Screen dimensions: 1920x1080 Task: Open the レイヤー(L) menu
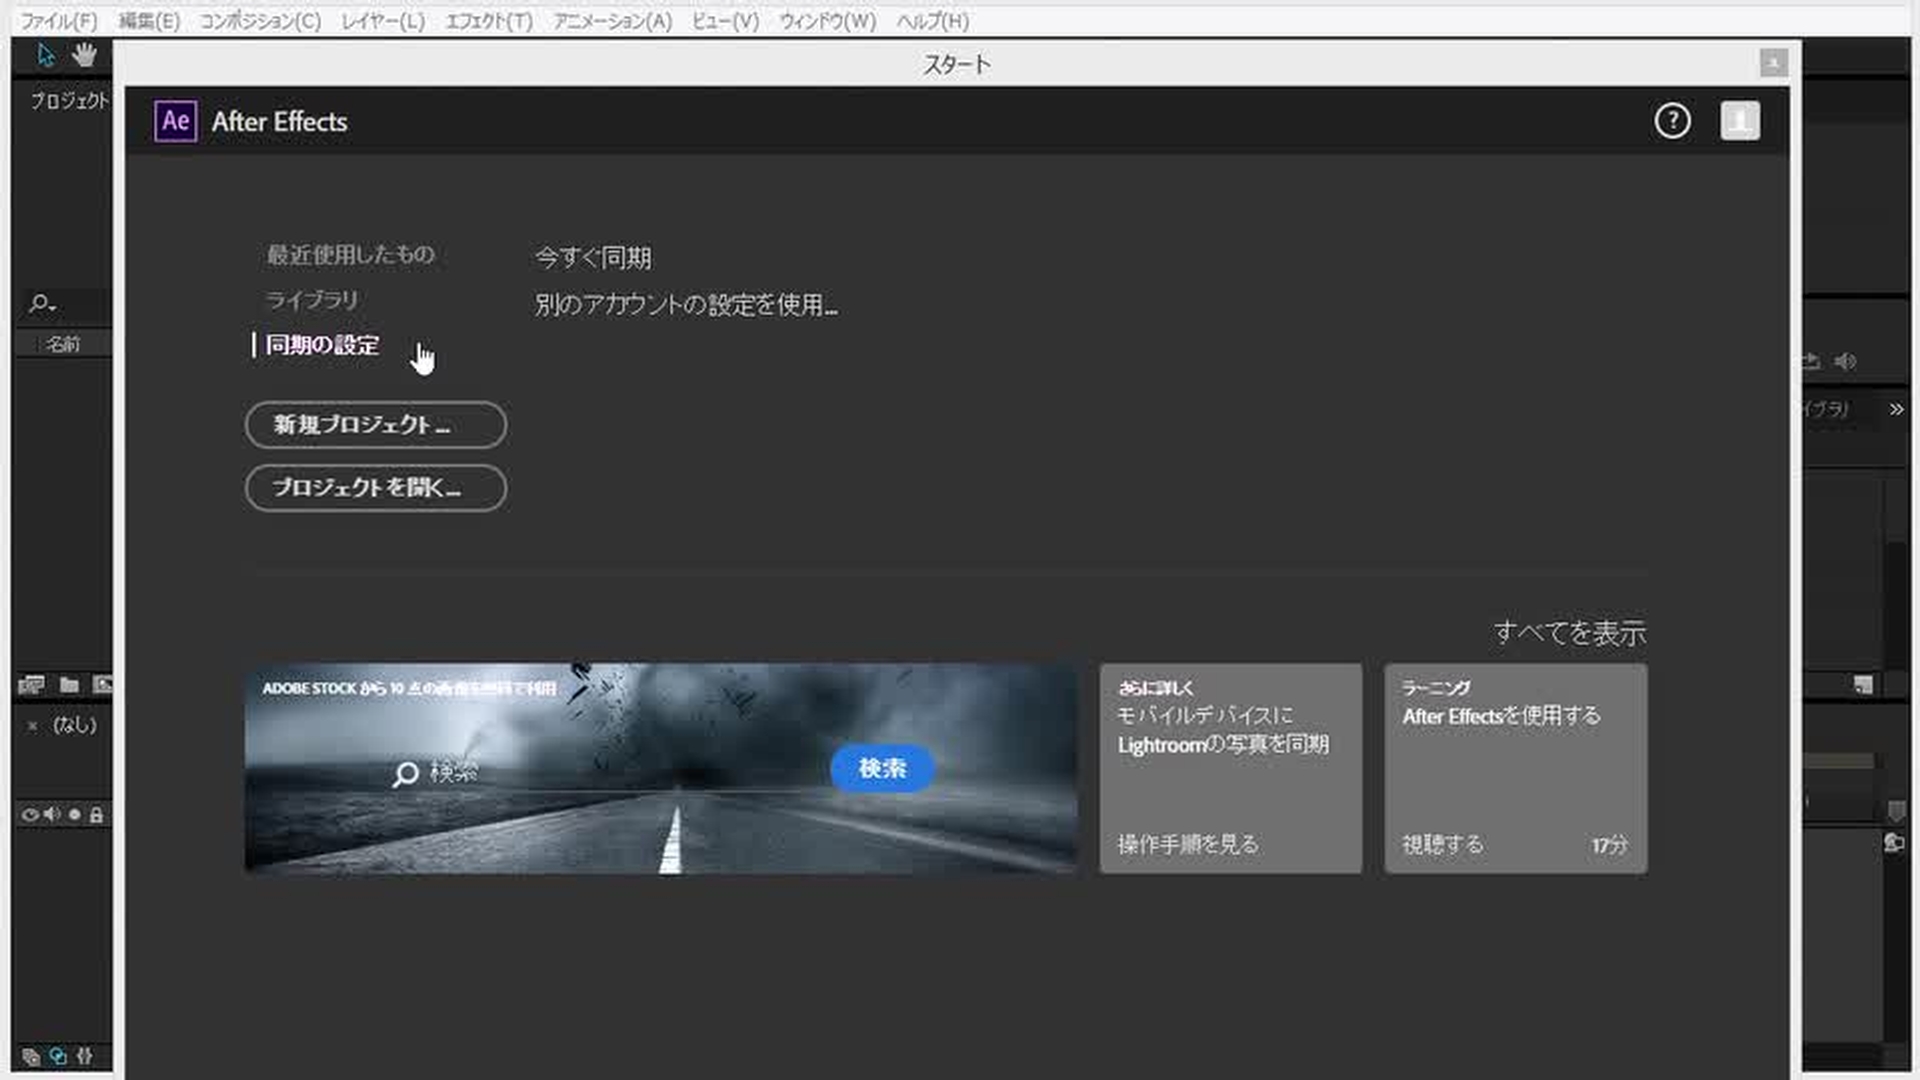383,21
